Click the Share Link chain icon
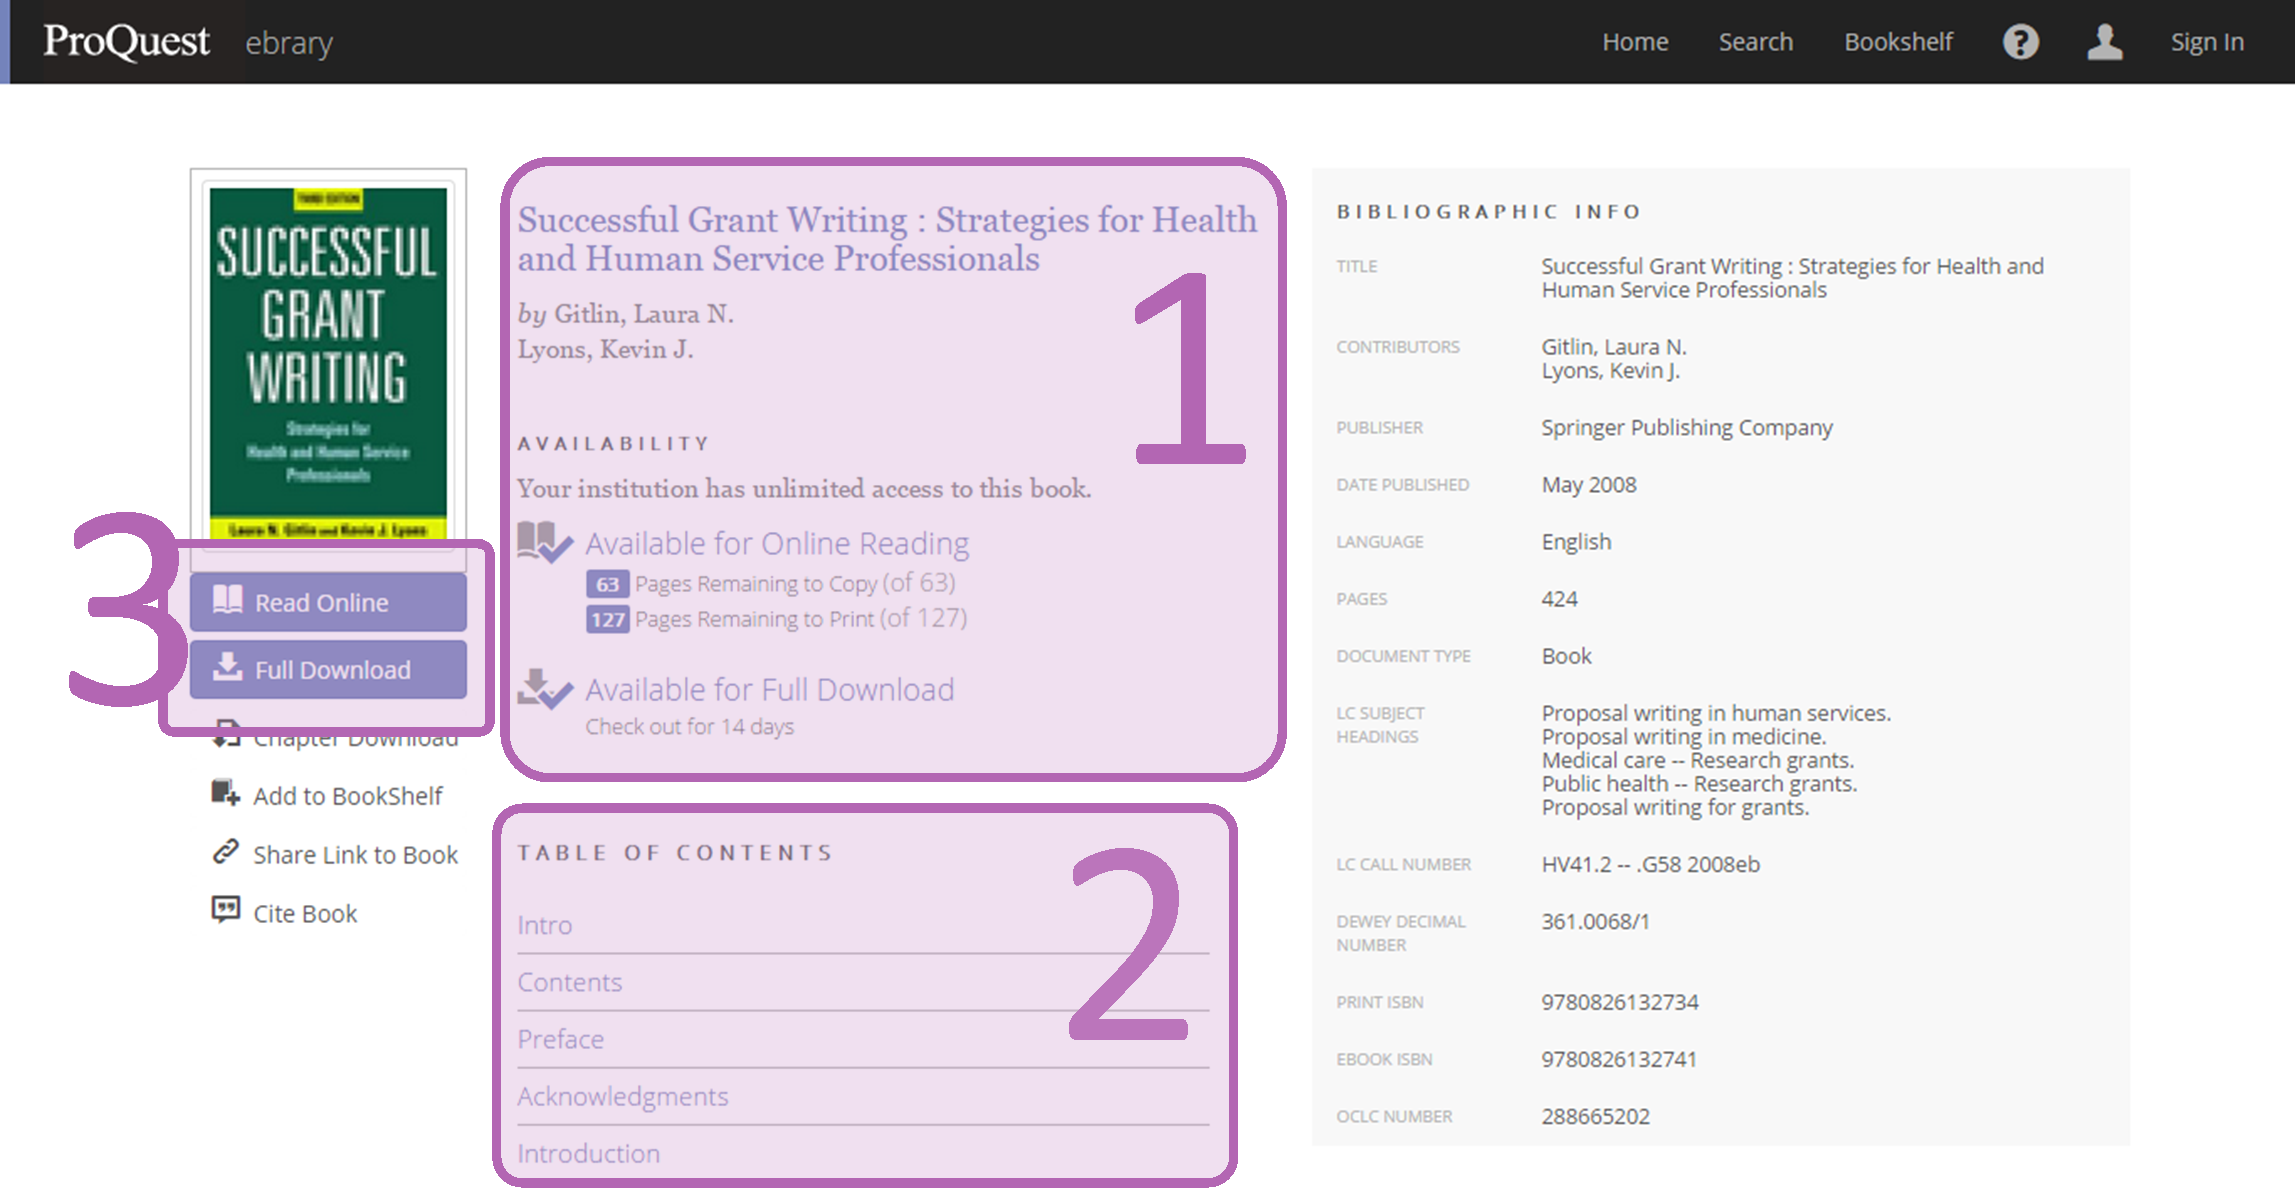This screenshot has height=1192, width=2295. pyautogui.click(x=225, y=852)
